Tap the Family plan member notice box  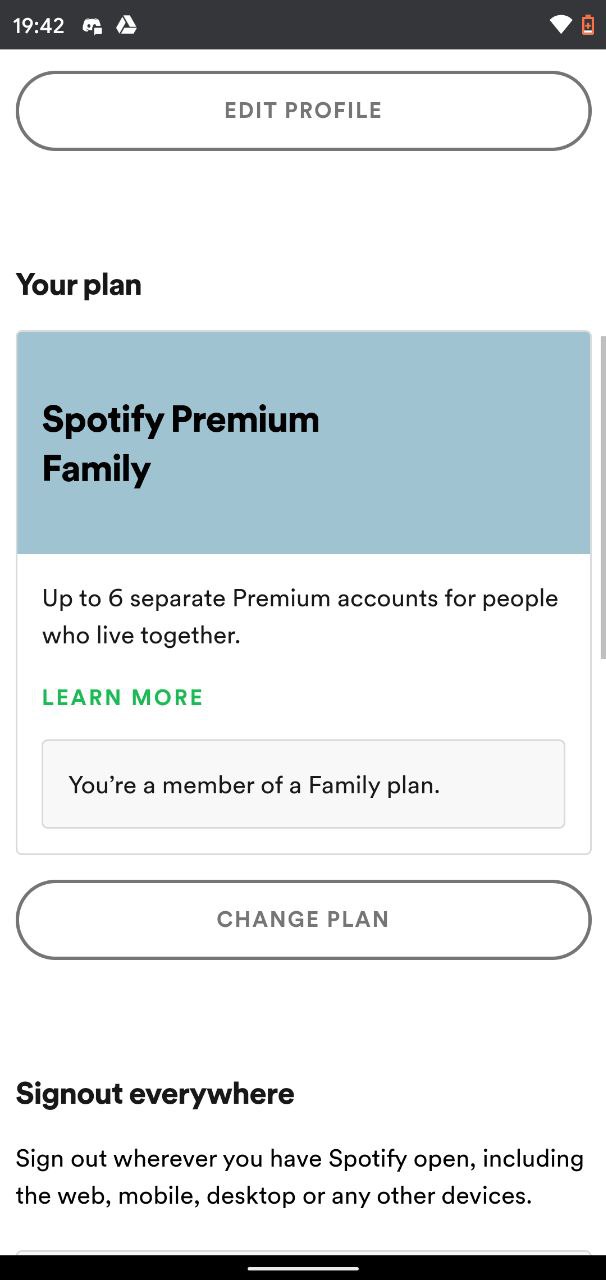point(303,784)
